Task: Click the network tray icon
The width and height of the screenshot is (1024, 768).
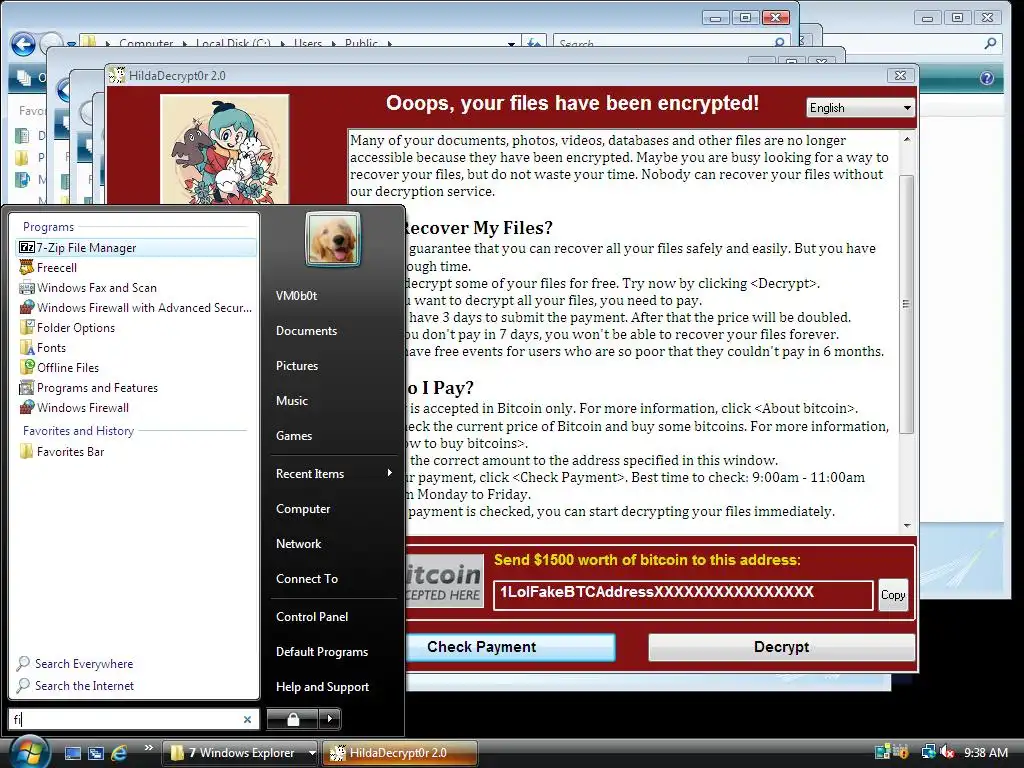Action: 928,753
